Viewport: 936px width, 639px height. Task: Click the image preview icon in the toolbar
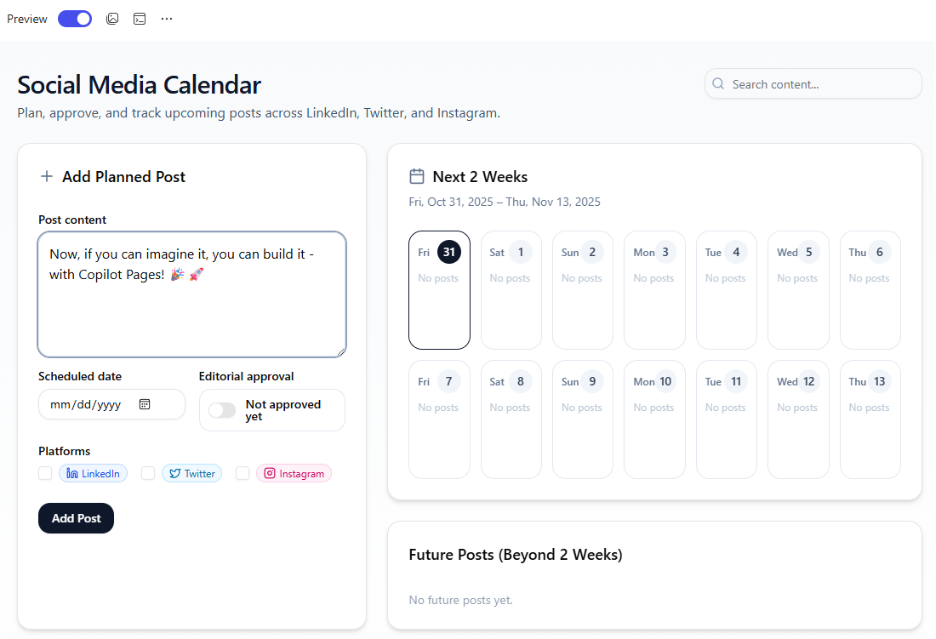click(112, 18)
